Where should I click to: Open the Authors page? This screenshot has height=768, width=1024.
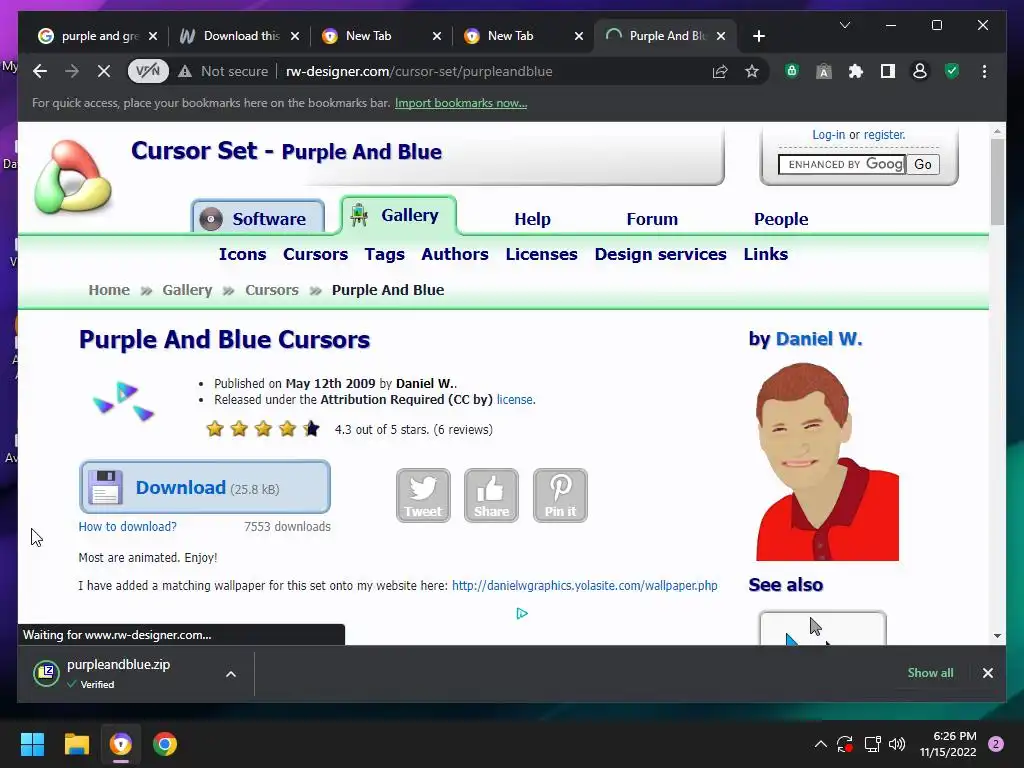(455, 254)
